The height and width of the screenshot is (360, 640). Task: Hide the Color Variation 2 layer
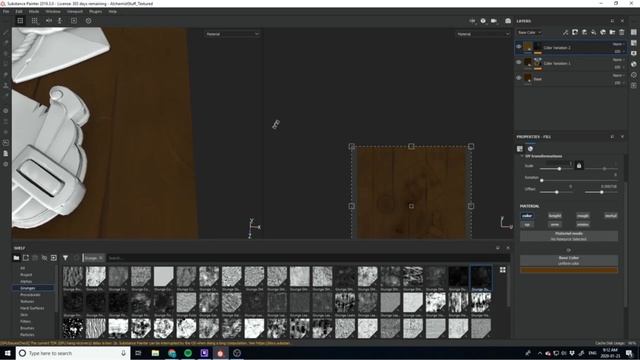click(x=518, y=47)
